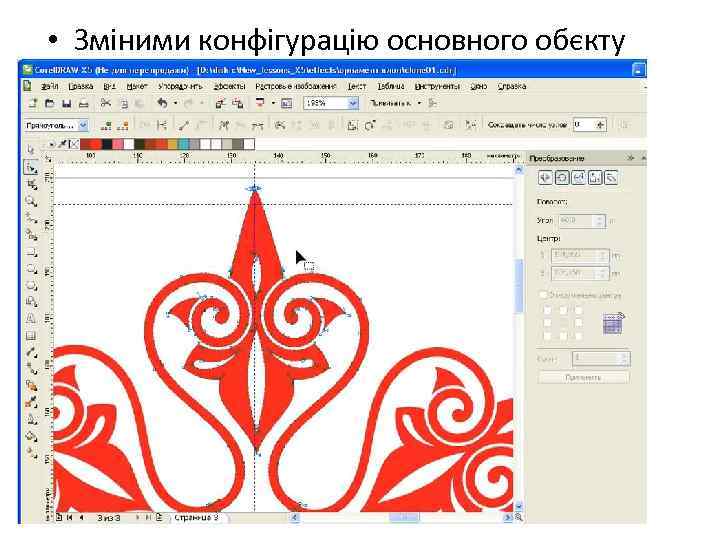This screenshot has width=720, height=540.
Task: Click the angle field stepper arrows
Action: [x=599, y=221]
